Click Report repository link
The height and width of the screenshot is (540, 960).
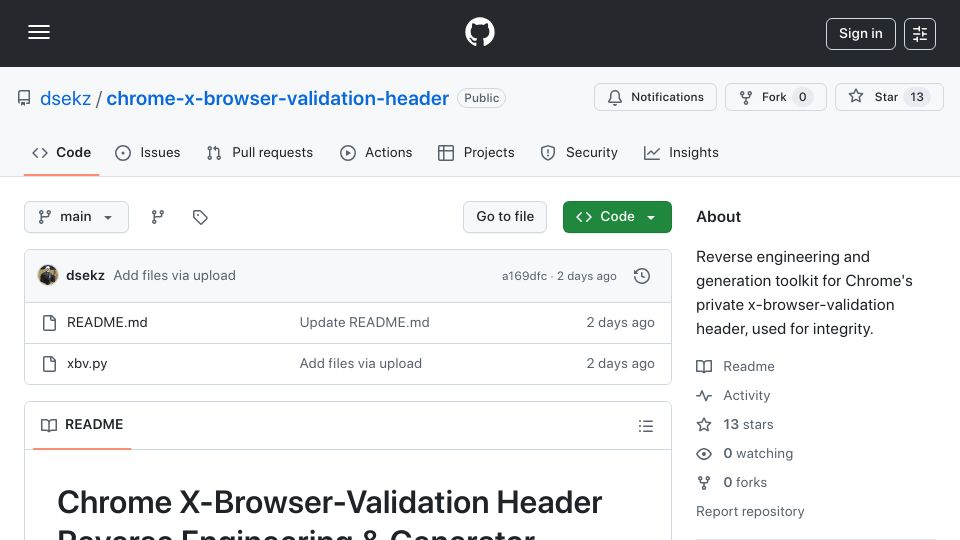[750, 511]
